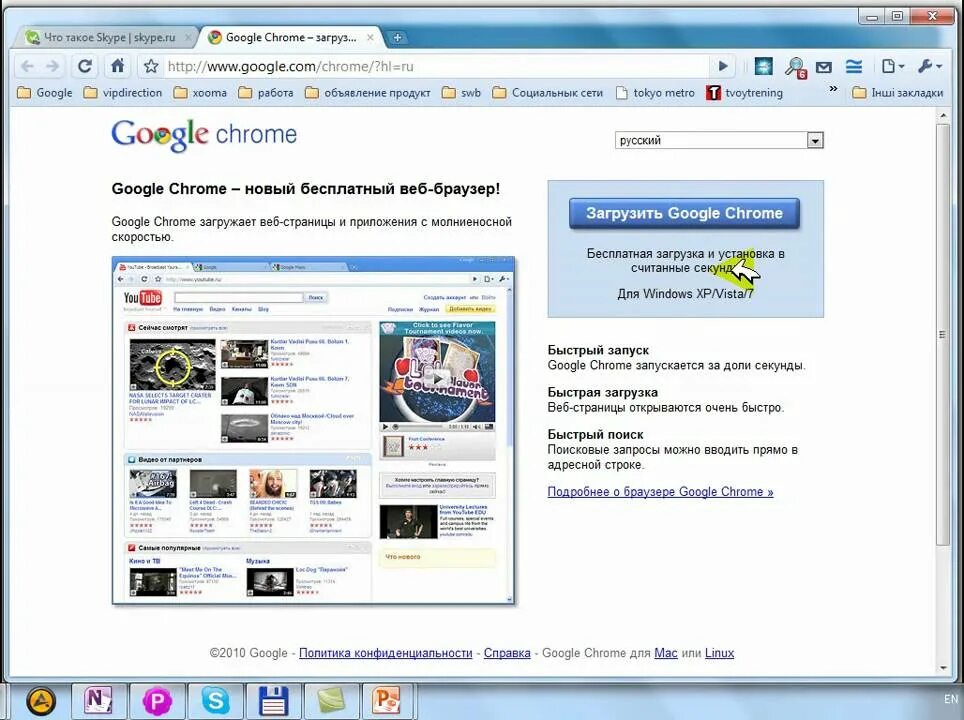Image resolution: width=964 pixels, height=720 pixels.
Task: Click the Быстрый запуск heading
Action: [598, 350]
